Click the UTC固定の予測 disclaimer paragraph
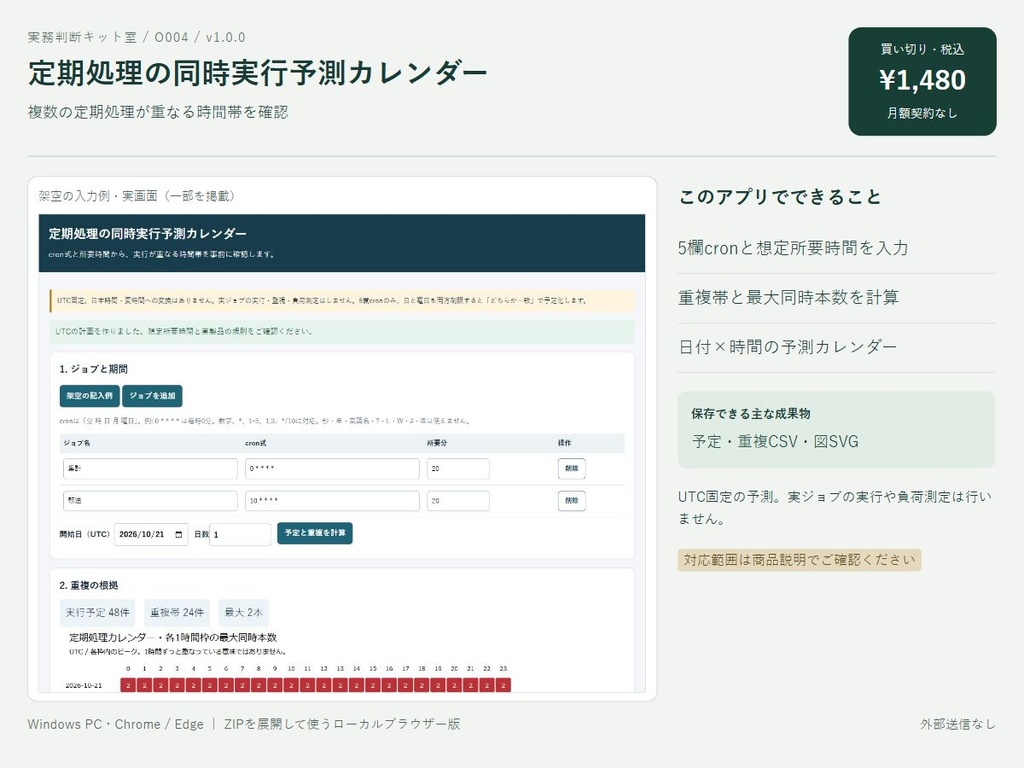 point(835,507)
